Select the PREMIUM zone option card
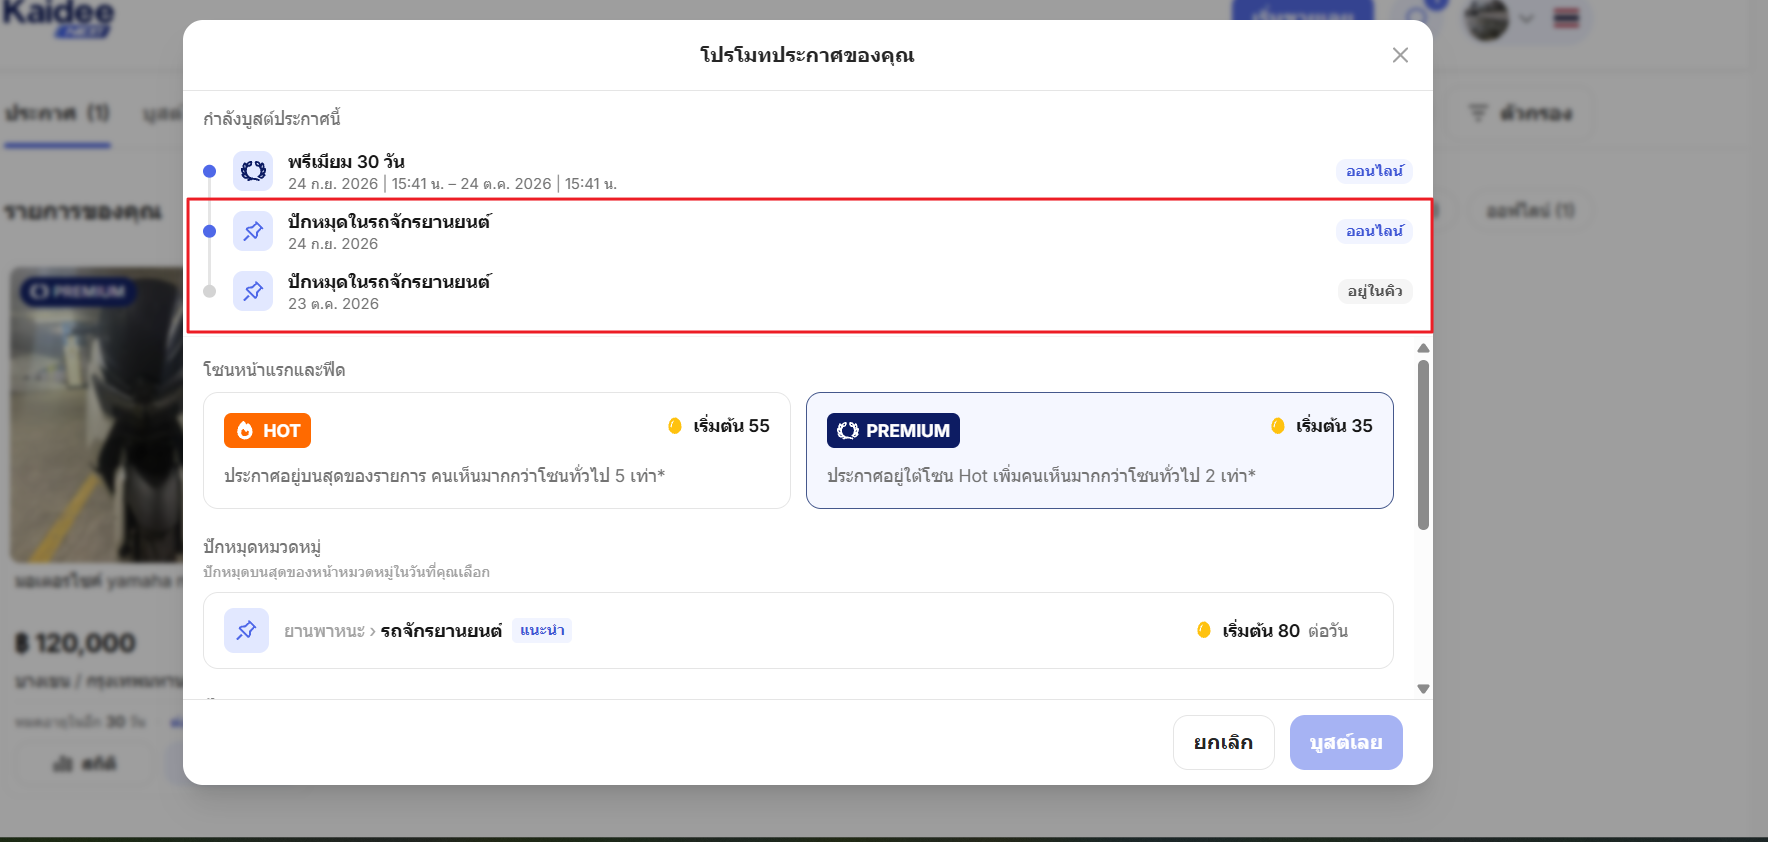The image size is (1768, 842). pos(1100,450)
